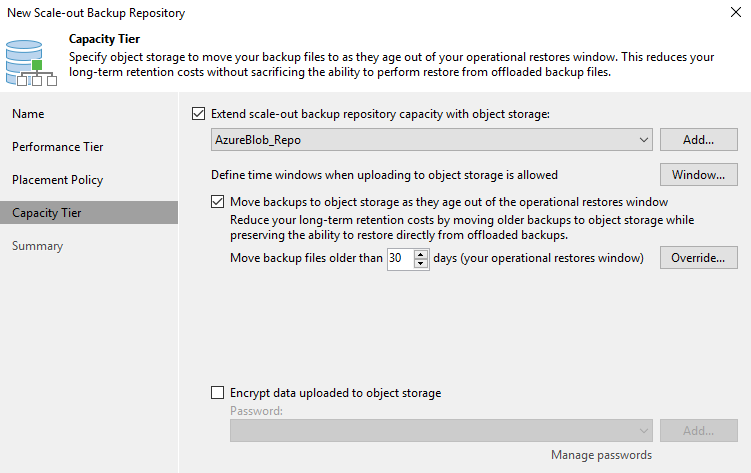Uncheck Extend scale-out backup repository capacity
Screen dimensions: 751x473
tap(198, 114)
